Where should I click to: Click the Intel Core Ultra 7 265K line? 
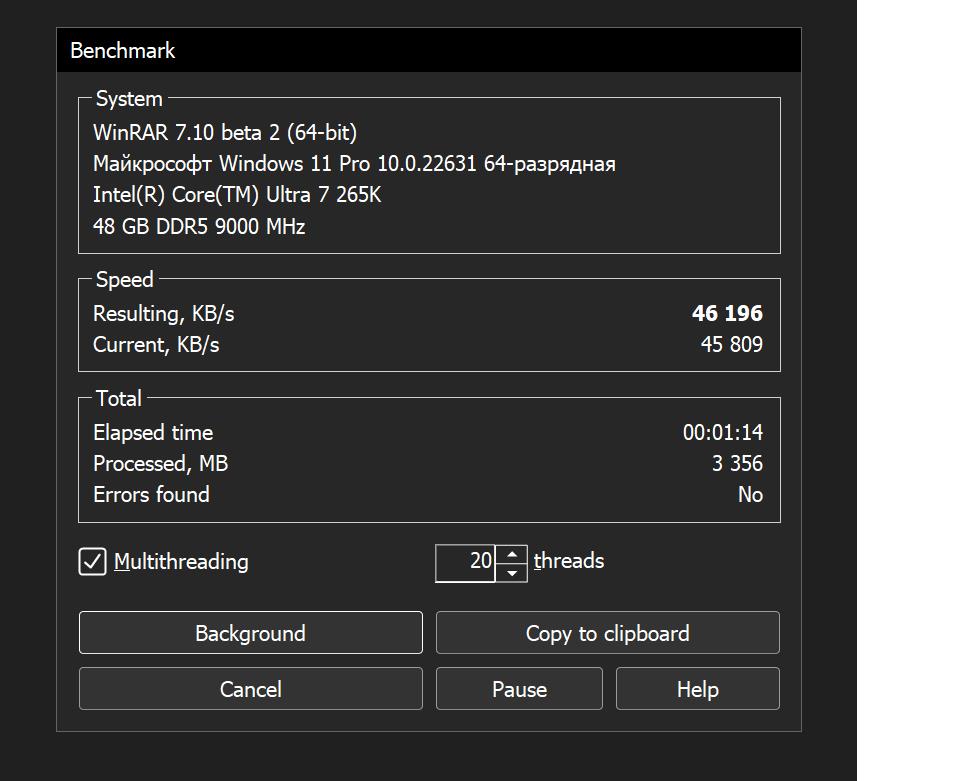pyautogui.click(x=237, y=195)
